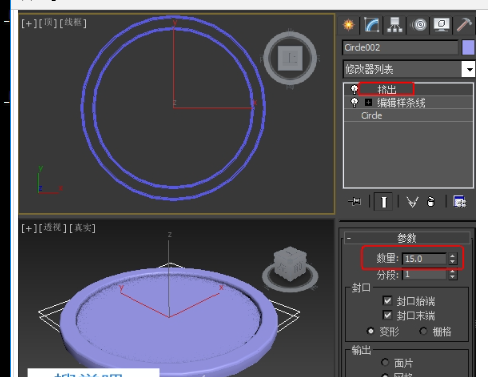Screen dimensions: 488x377
Task: Click Make Unique icon
Action: [x=412, y=202]
